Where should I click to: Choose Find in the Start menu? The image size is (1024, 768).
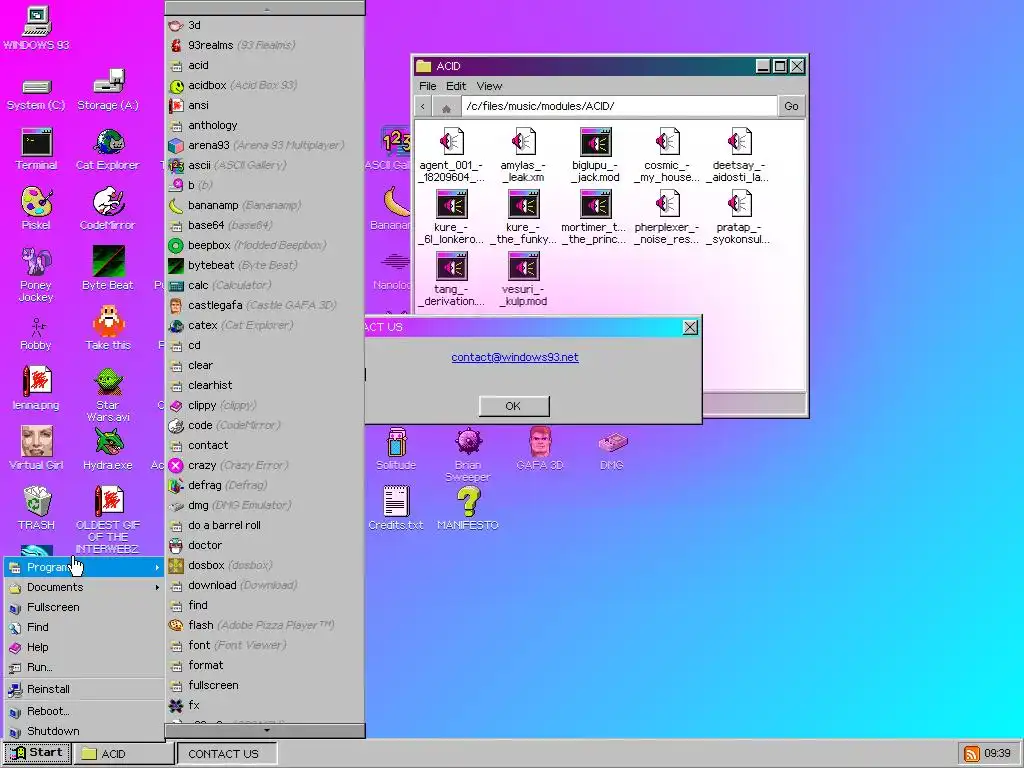84,627
